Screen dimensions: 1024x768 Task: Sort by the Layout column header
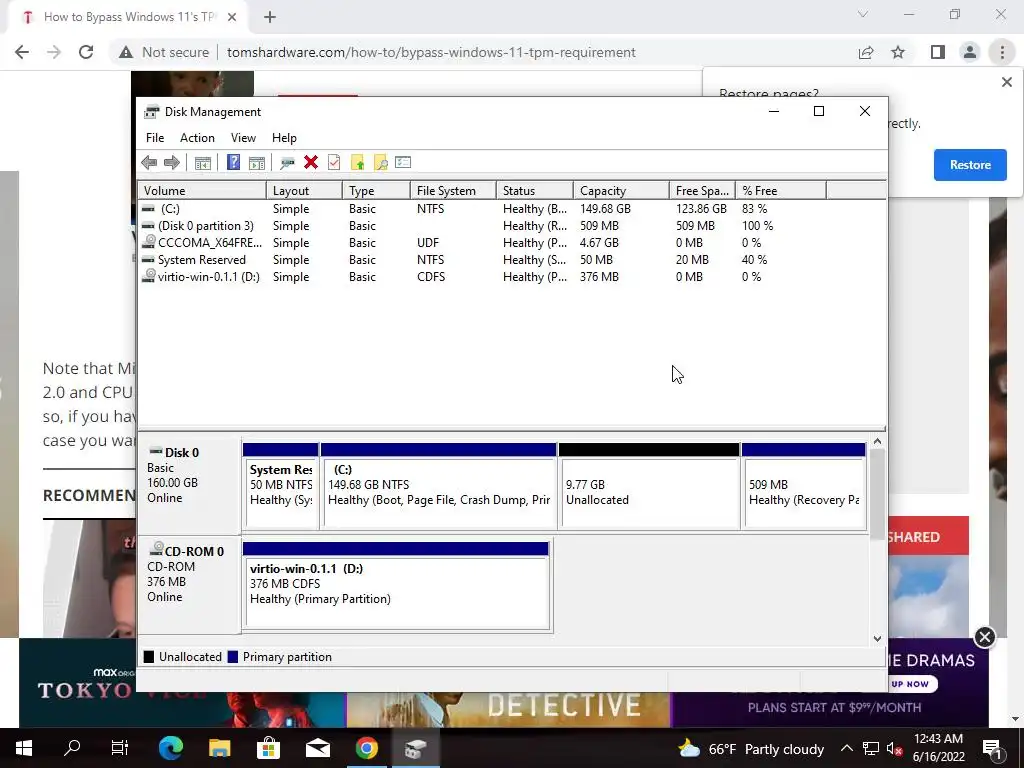(304, 191)
